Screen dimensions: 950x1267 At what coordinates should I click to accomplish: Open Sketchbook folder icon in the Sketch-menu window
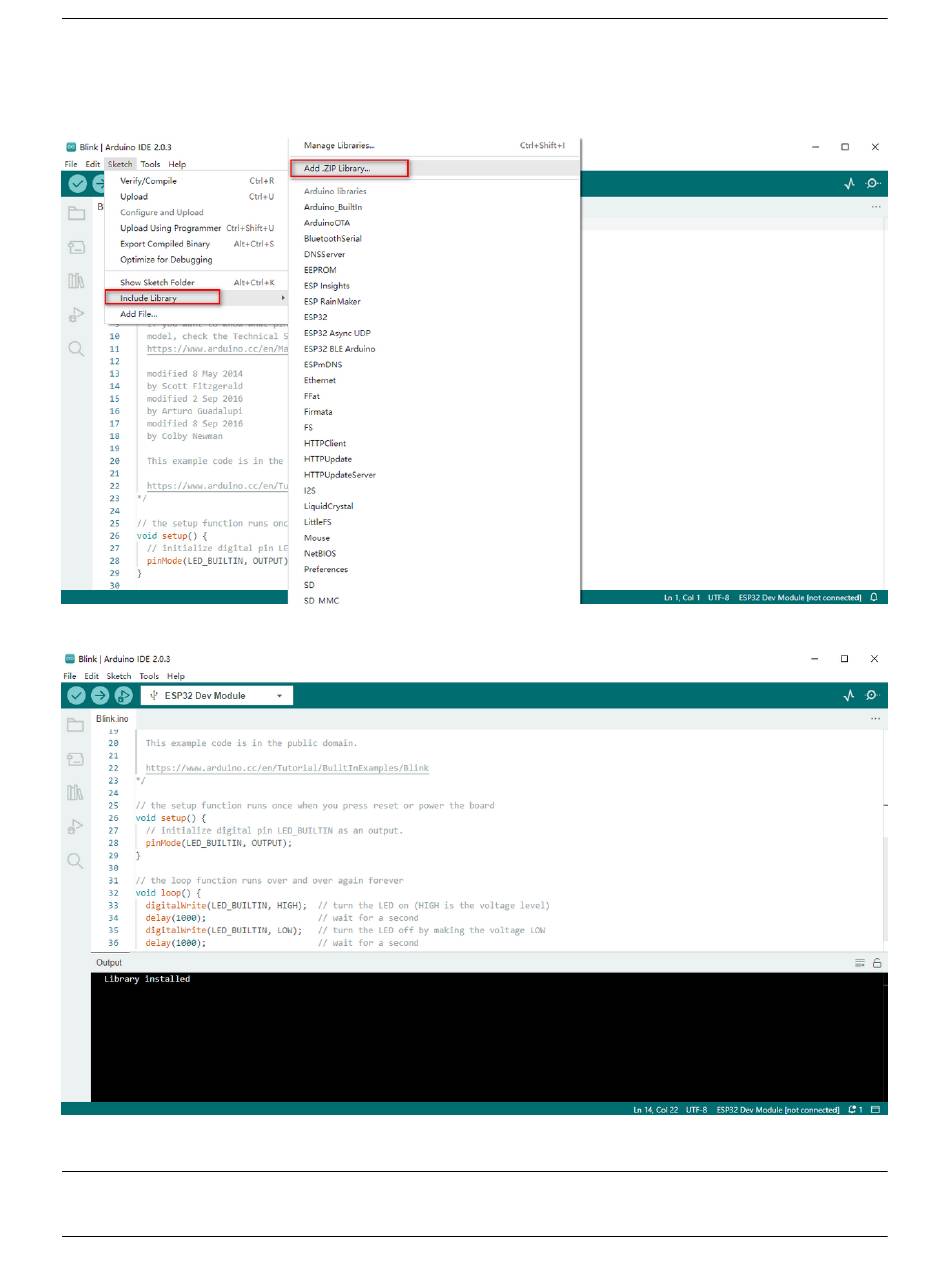point(76,213)
